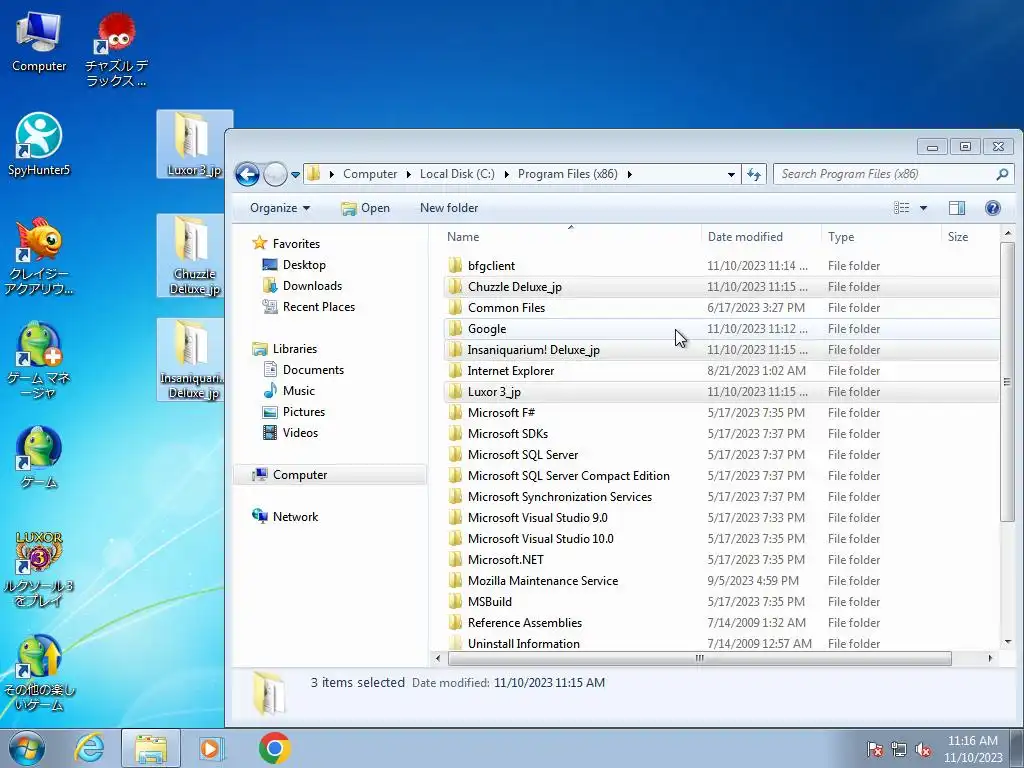This screenshot has width=1024, height=768.
Task: Refresh the Program Files (x86) view
Action: pos(754,174)
